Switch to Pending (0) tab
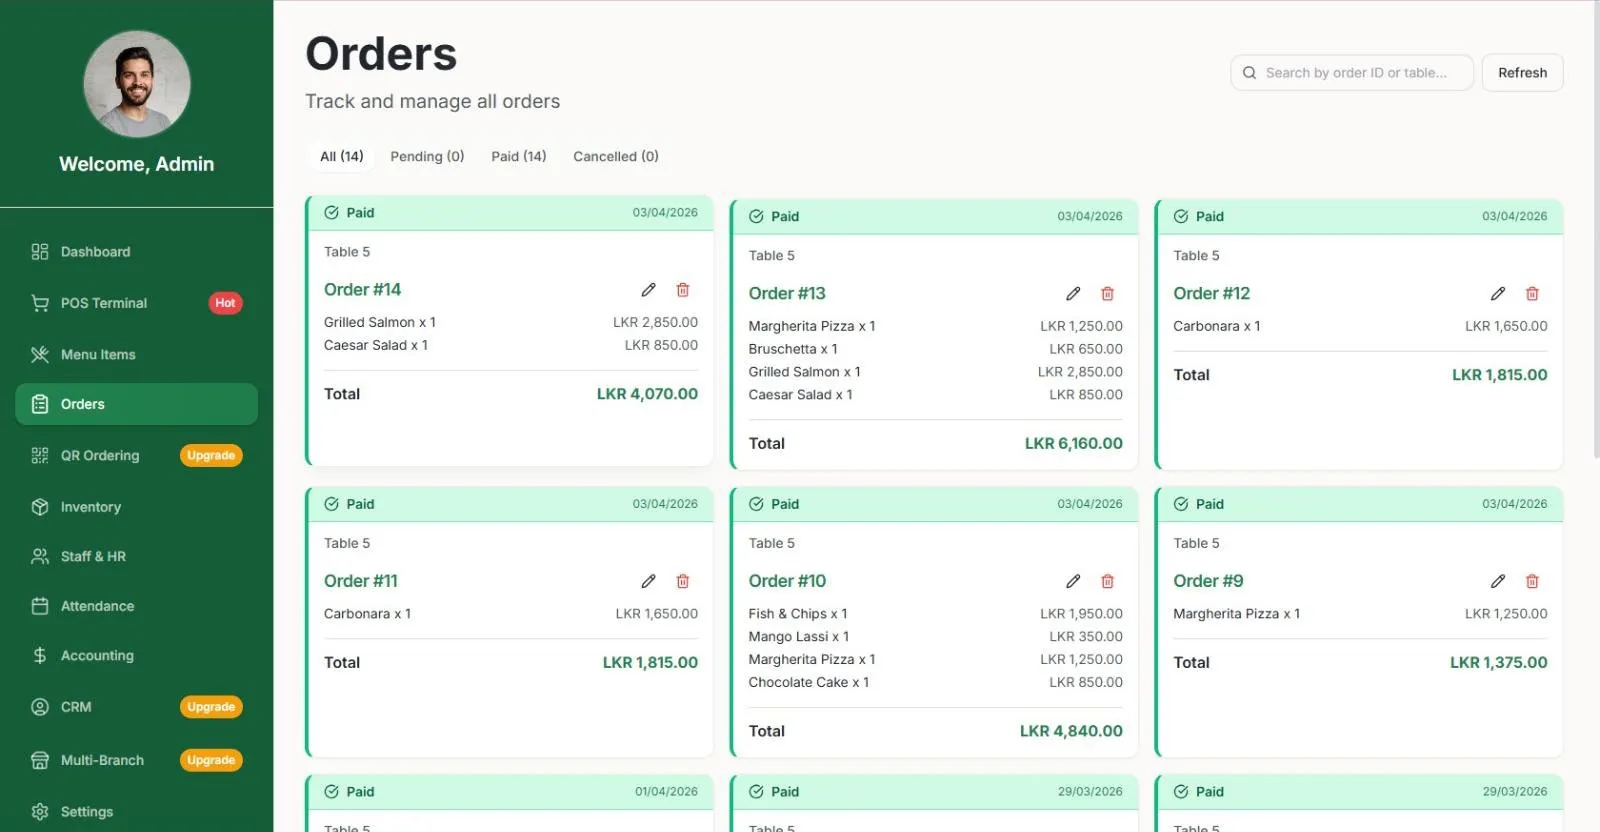 point(427,157)
